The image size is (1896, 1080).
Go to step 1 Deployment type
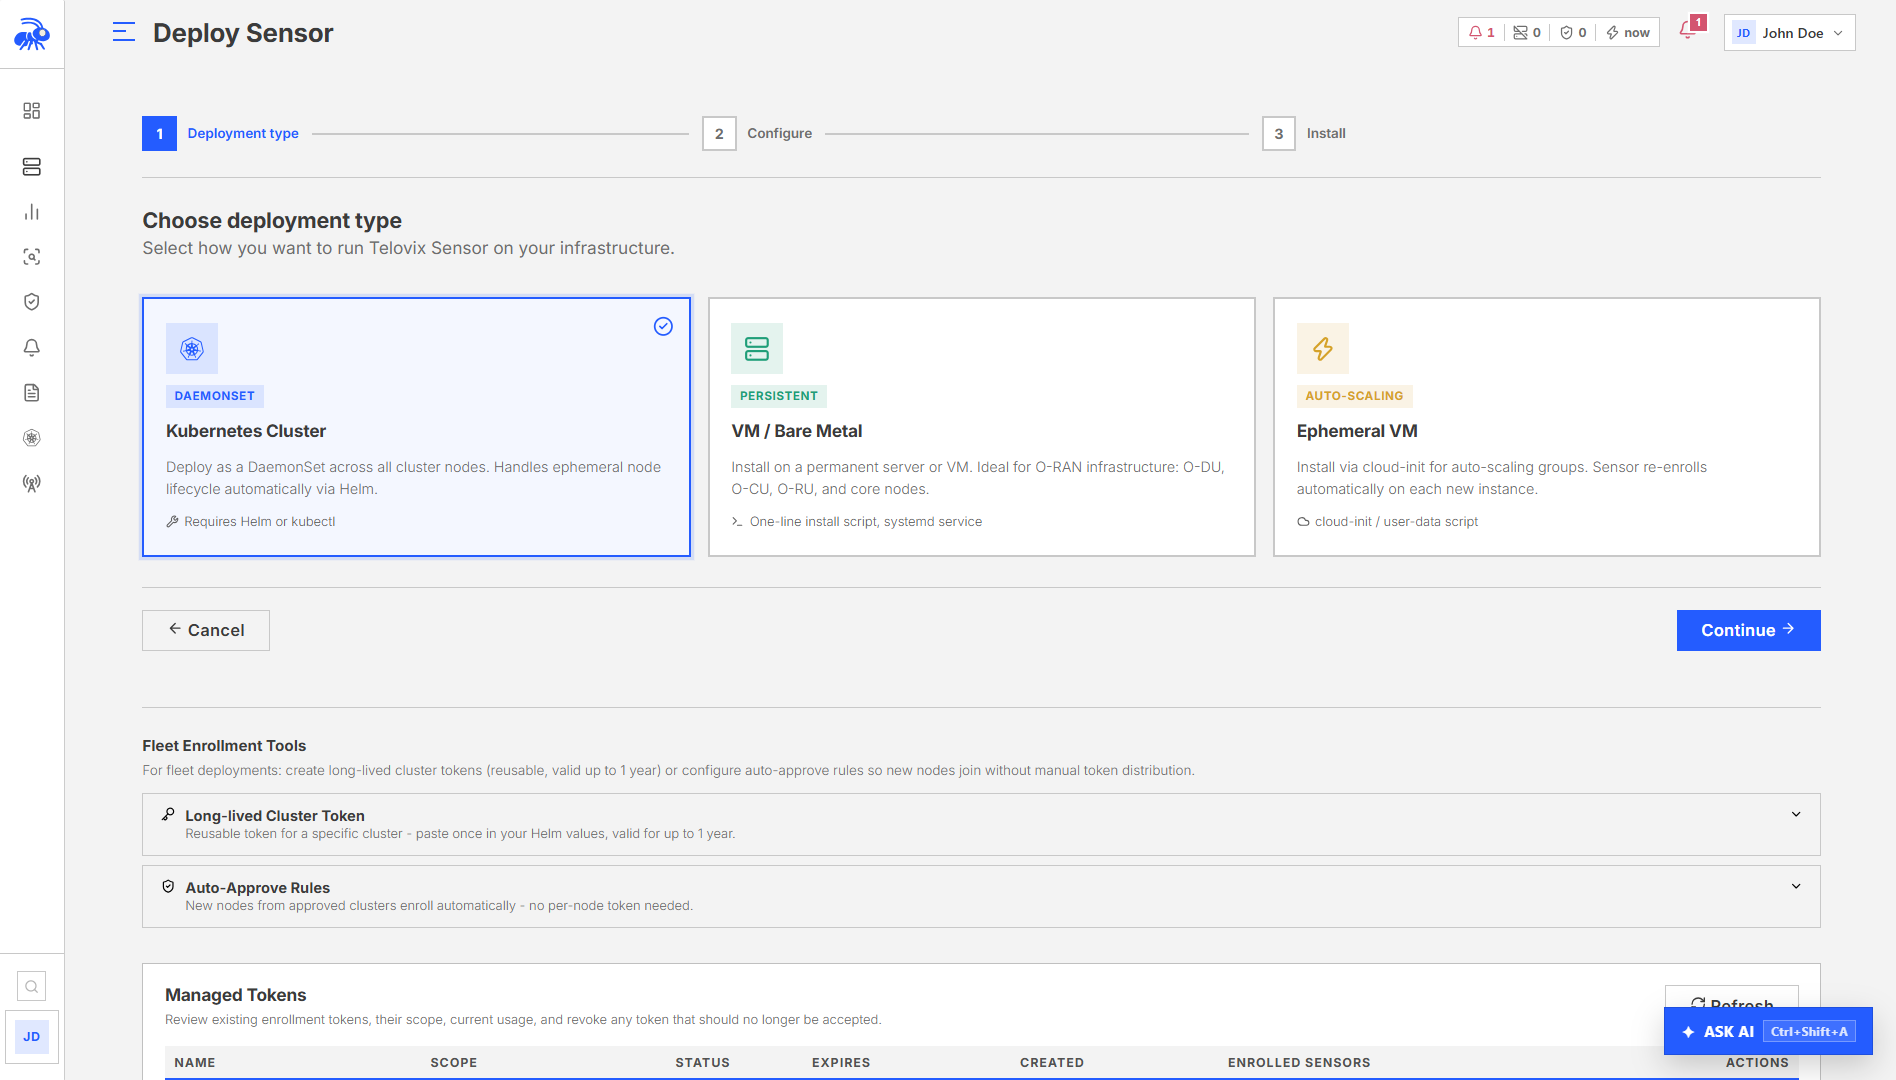coord(220,134)
